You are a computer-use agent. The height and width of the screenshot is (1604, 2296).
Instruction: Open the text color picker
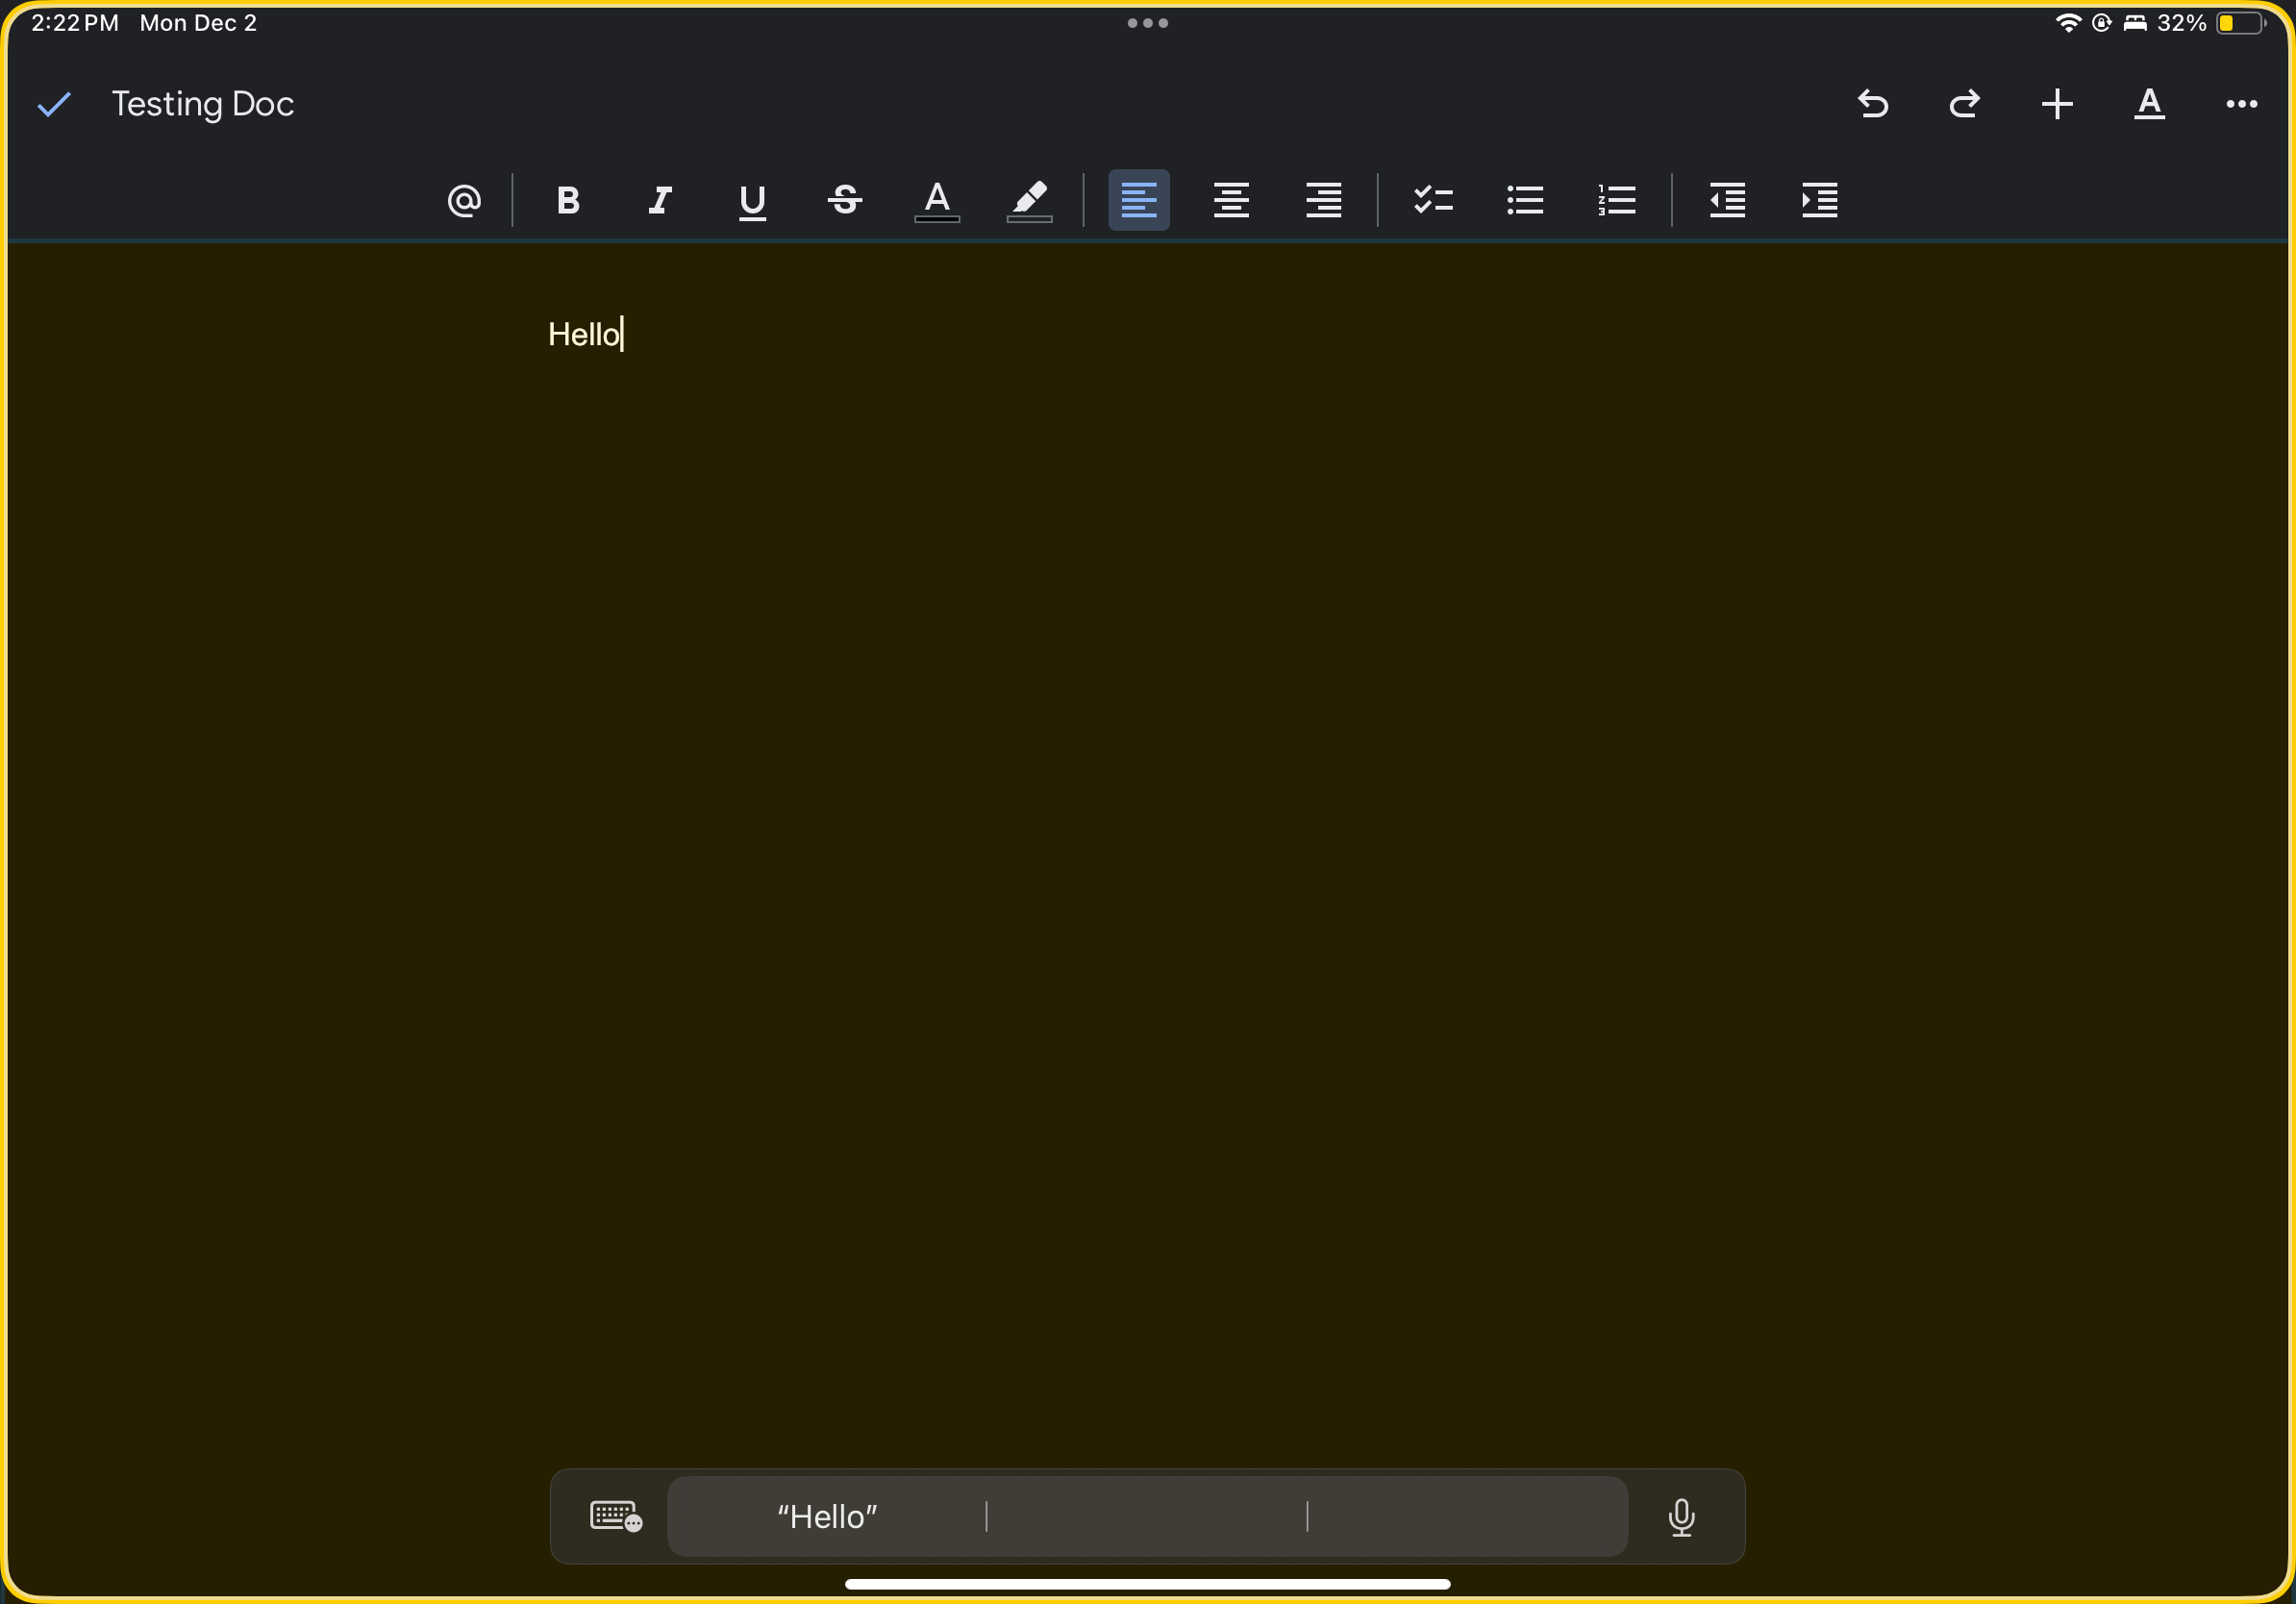tap(936, 200)
